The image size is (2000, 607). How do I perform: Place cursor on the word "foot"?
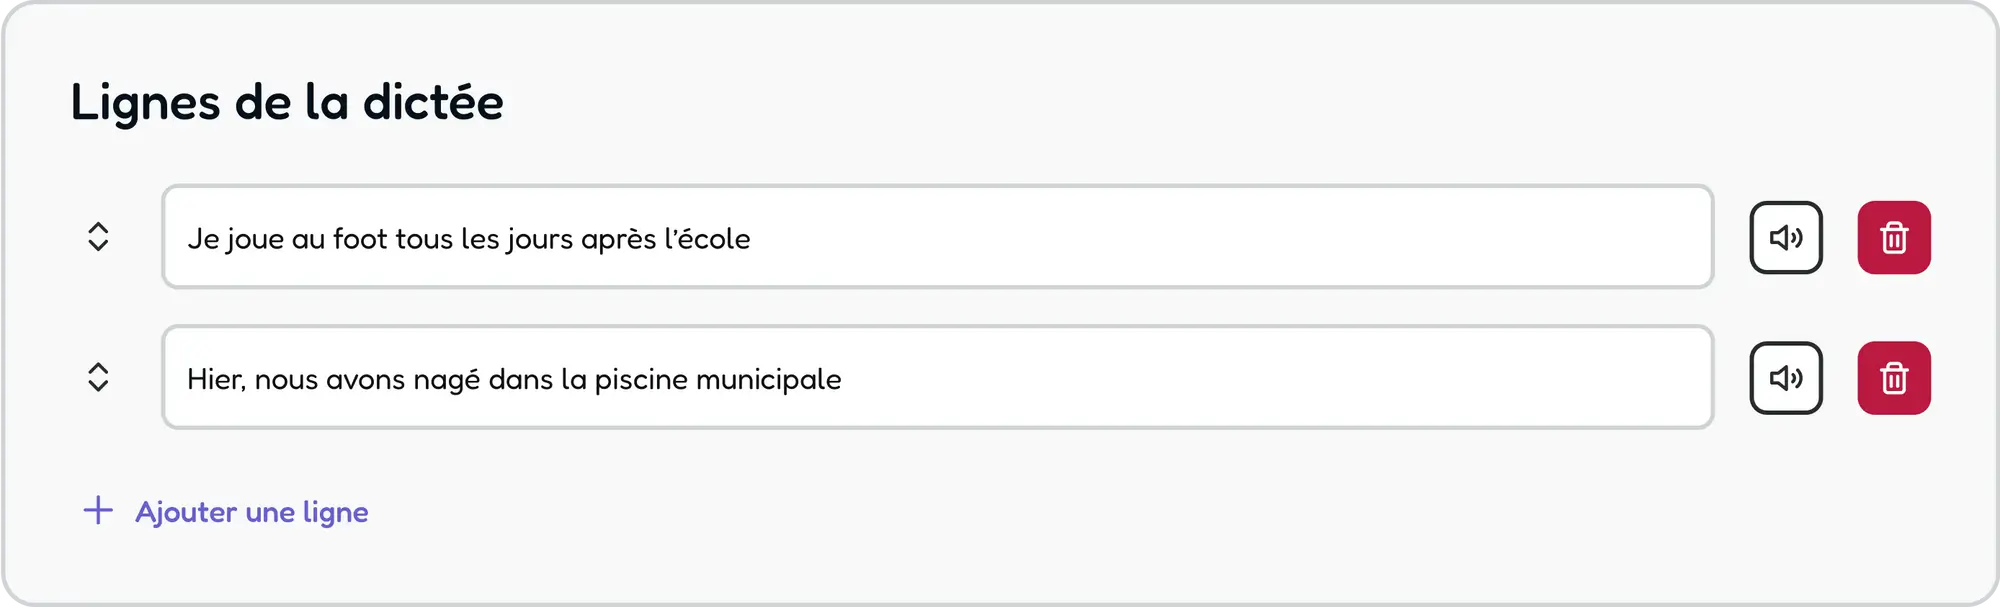(360, 239)
